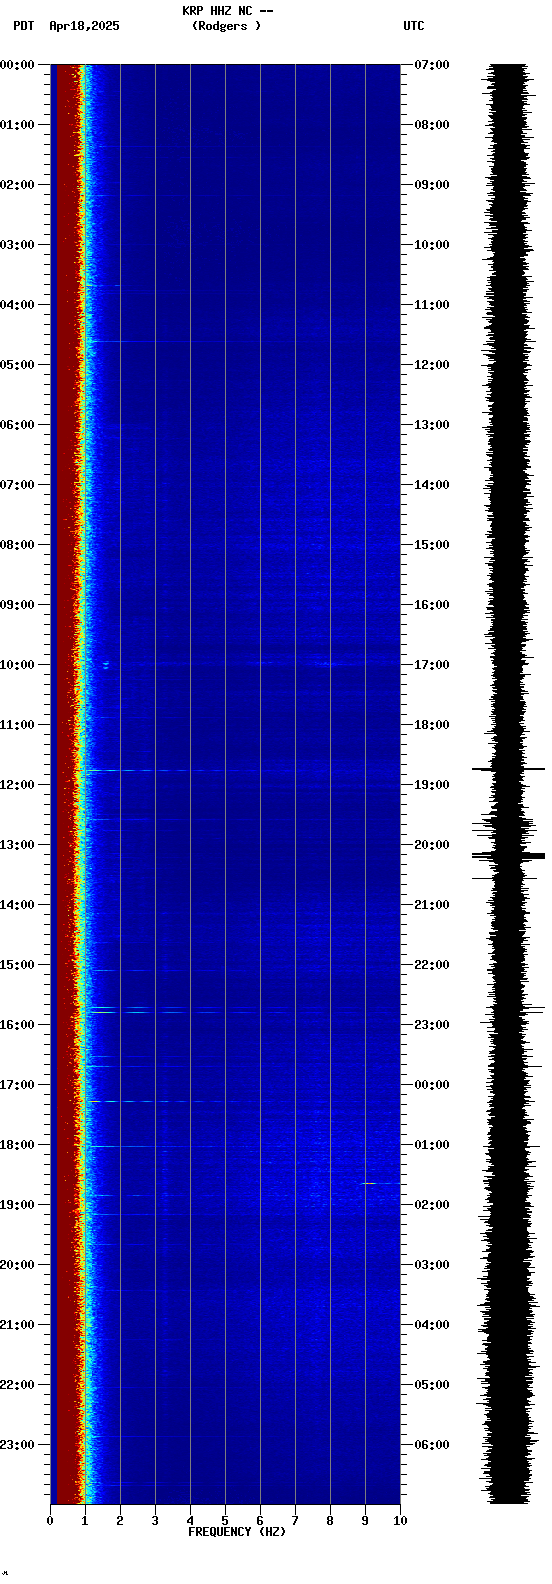Screen dimensions: 552x1584
Task: Select the PDT '00:00' time tick label
Action: (x=18, y=65)
